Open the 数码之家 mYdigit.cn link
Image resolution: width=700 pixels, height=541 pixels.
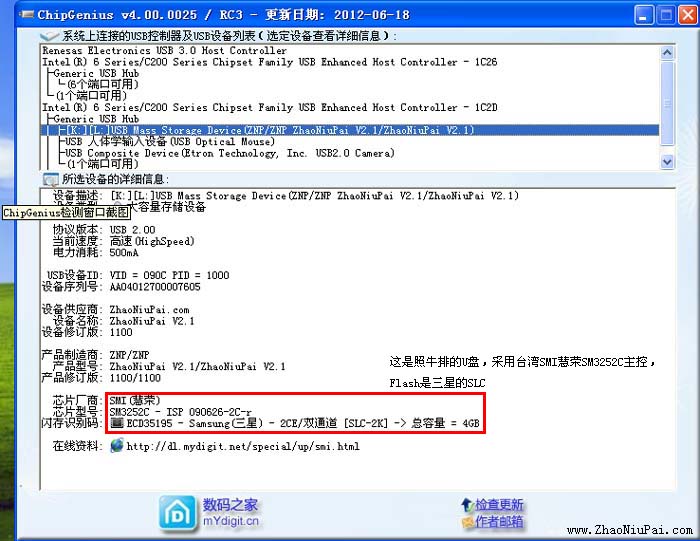[231, 512]
